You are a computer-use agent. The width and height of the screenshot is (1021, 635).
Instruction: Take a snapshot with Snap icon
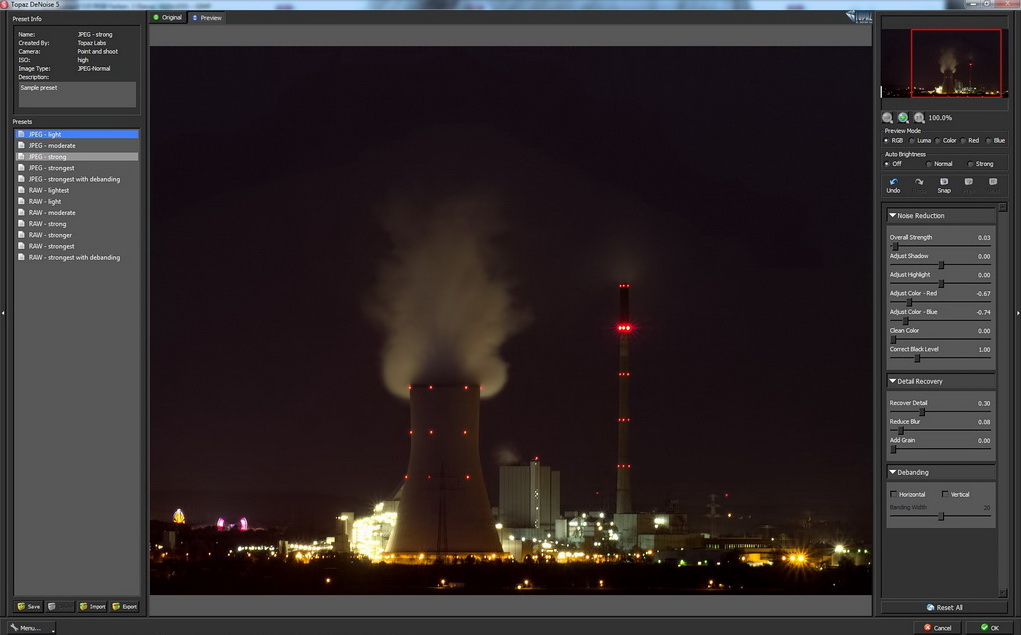[x=944, y=182]
